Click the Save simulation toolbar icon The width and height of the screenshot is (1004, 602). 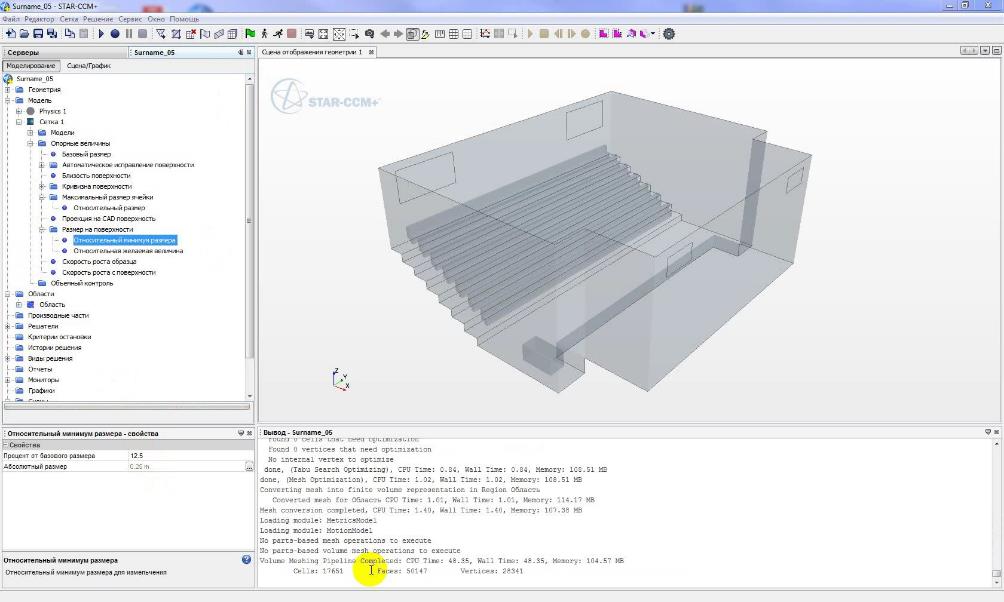click(x=38, y=33)
